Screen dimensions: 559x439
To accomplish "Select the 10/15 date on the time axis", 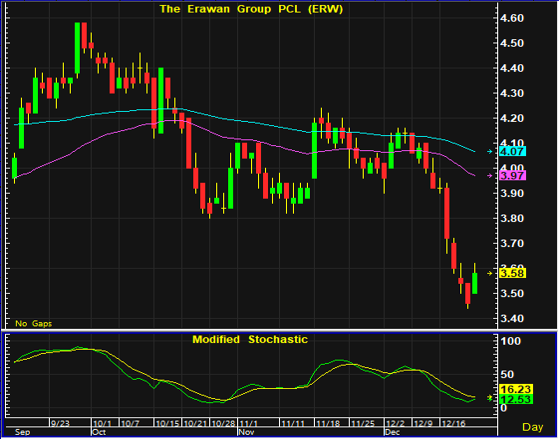I will (x=166, y=423).
